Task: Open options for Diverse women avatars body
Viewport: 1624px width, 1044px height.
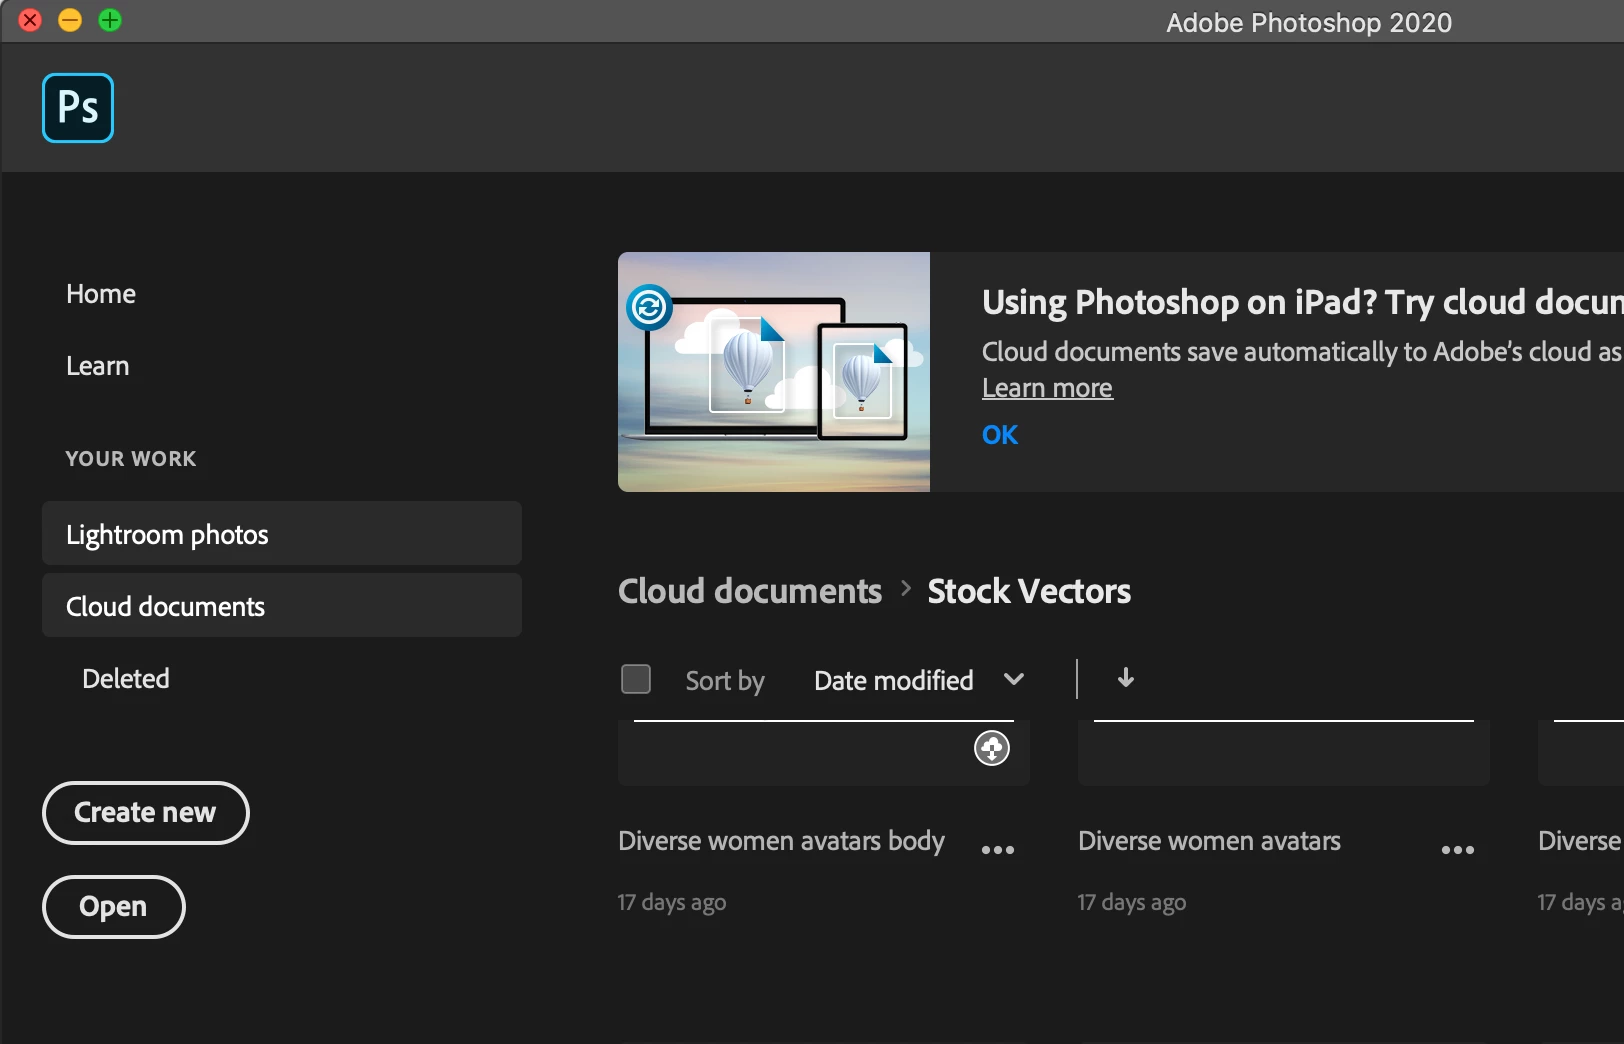Action: pyautogui.click(x=998, y=850)
